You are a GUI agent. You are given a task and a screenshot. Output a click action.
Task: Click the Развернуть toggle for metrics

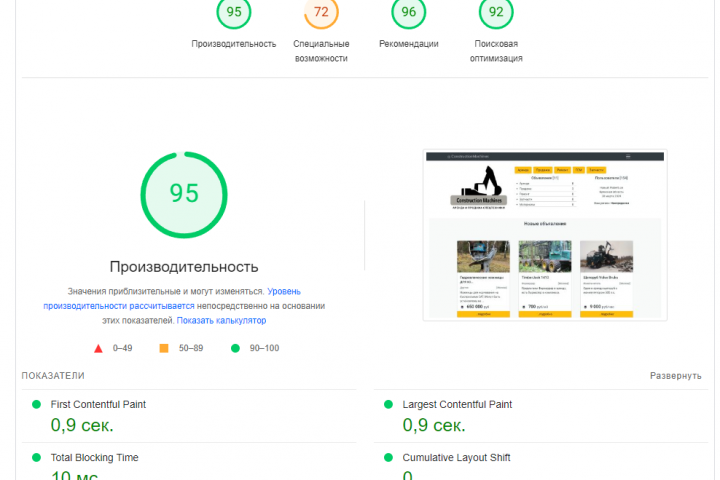pyautogui.click(x=675, y=376)
